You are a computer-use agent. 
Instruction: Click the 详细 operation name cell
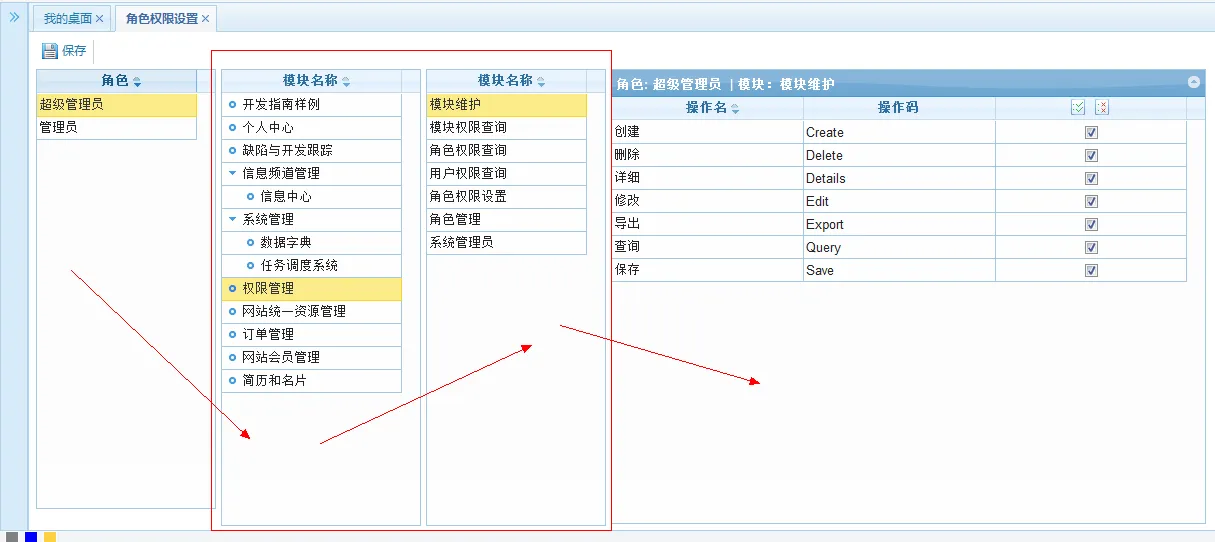[708, 178]
